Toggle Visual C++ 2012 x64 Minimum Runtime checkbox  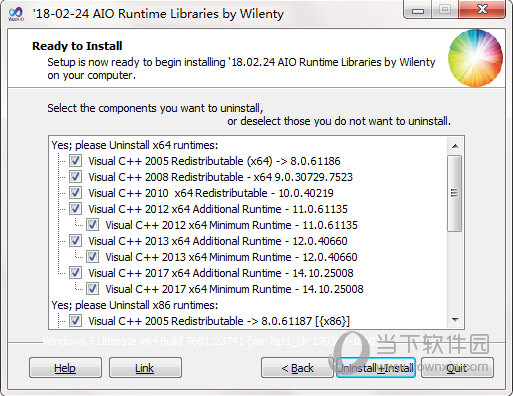click(92, 225)
